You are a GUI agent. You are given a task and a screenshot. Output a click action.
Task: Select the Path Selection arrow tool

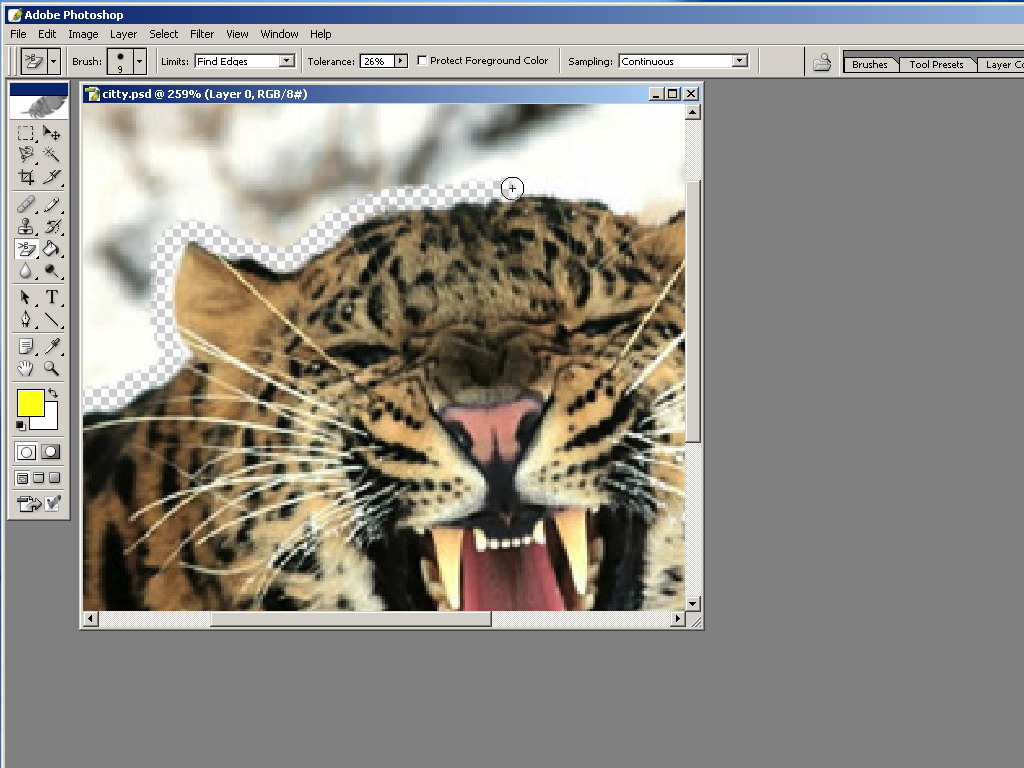pyautogui.click(x=25, y=297)
